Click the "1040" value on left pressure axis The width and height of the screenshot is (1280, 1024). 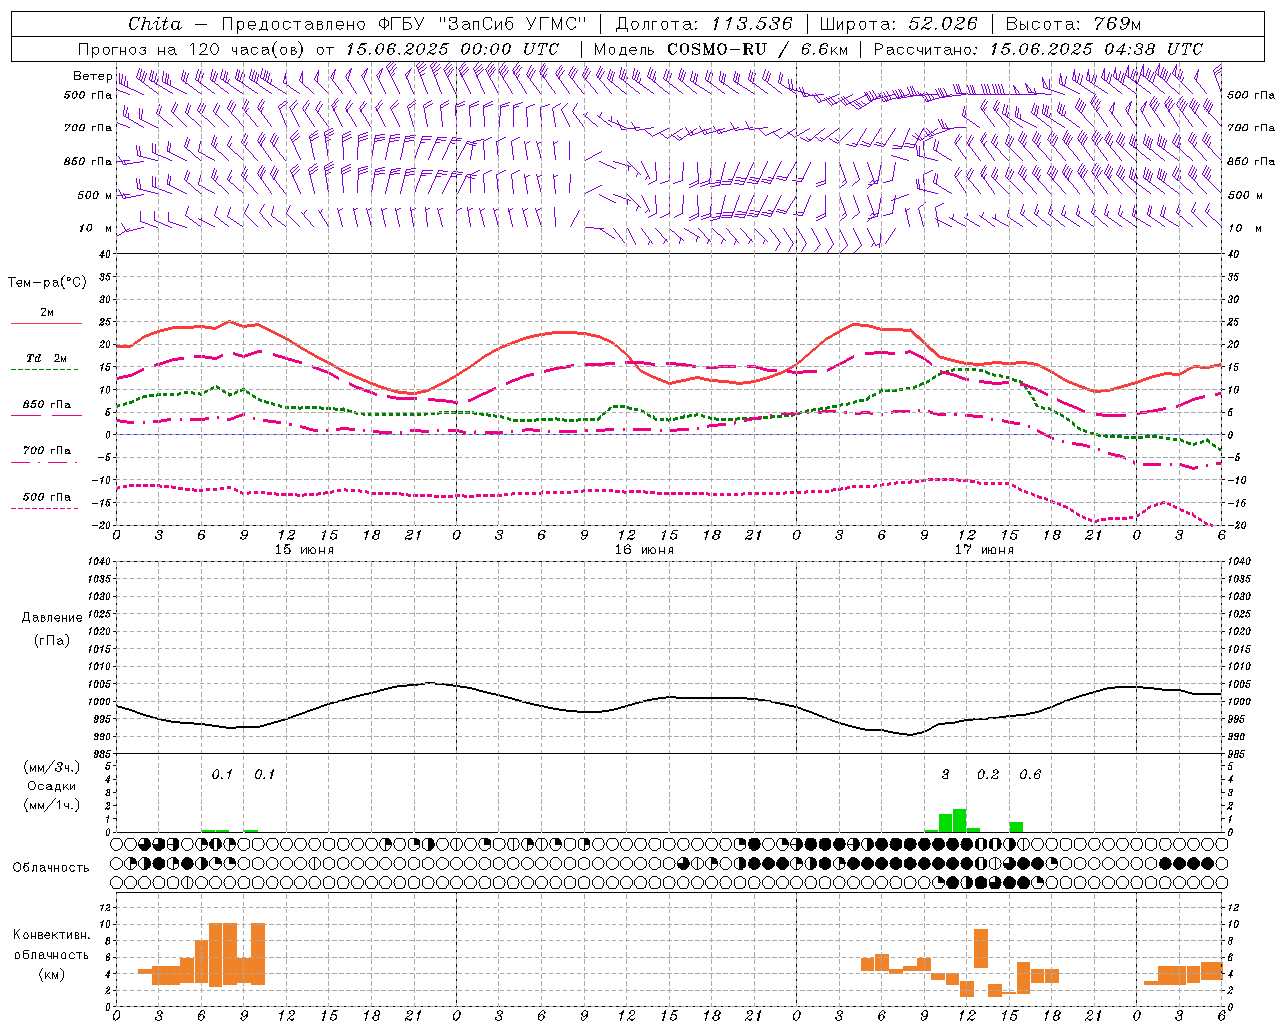pyautogui.click(x=100, y=562)
